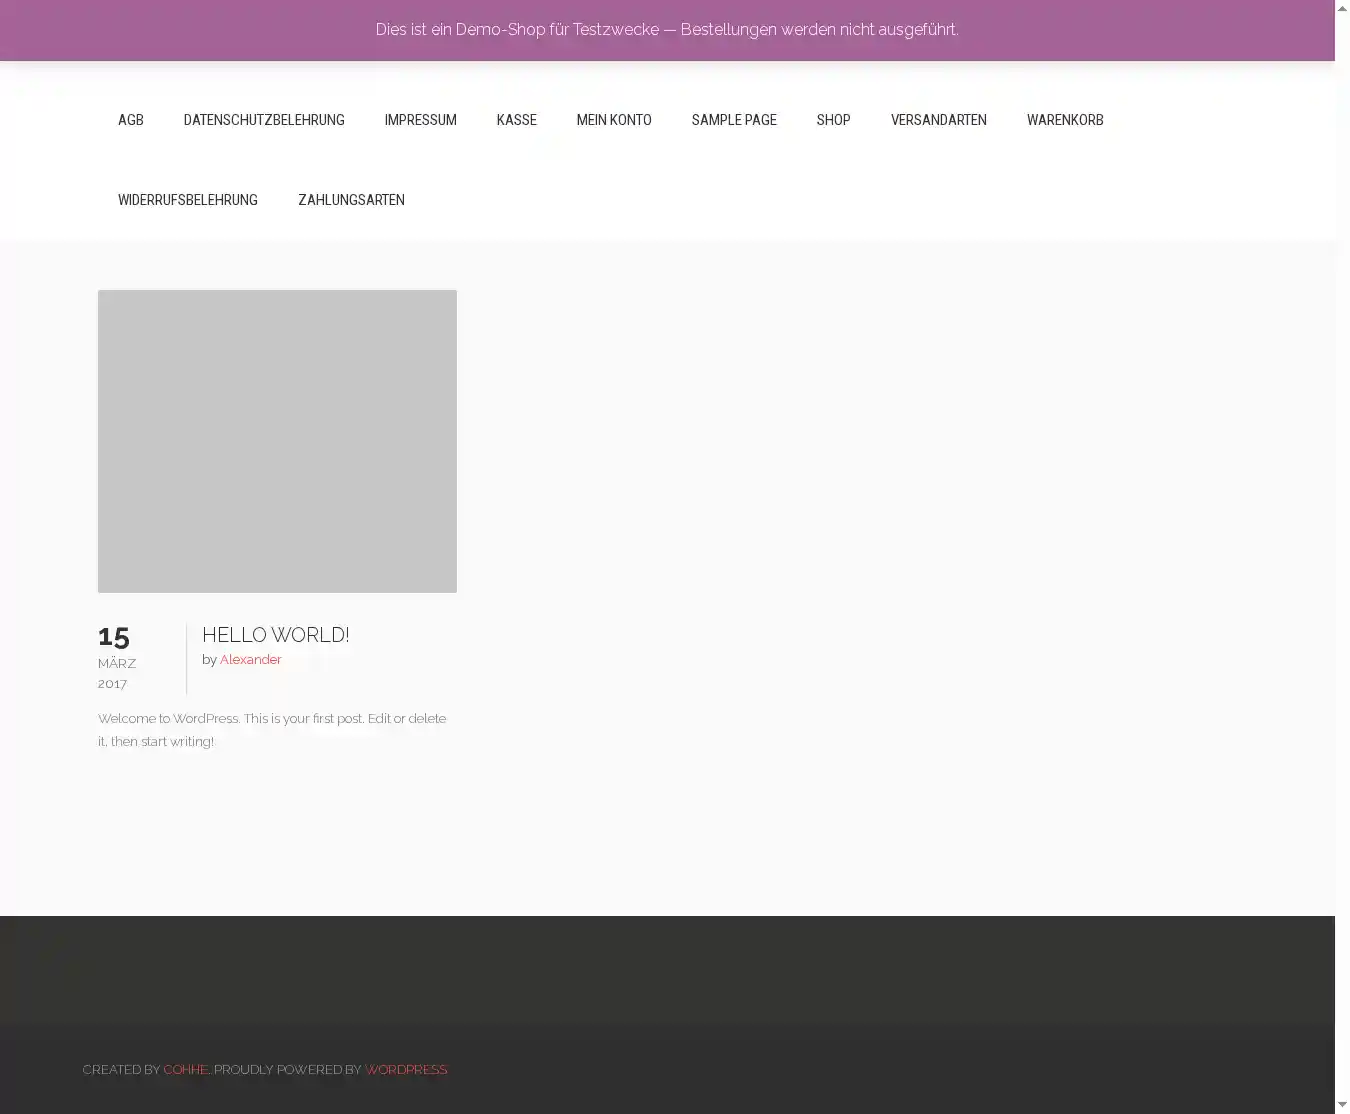Screen dimensions: 1350x1114
Task: Navigate to Kasse checkout page
Action: [516, 120]
